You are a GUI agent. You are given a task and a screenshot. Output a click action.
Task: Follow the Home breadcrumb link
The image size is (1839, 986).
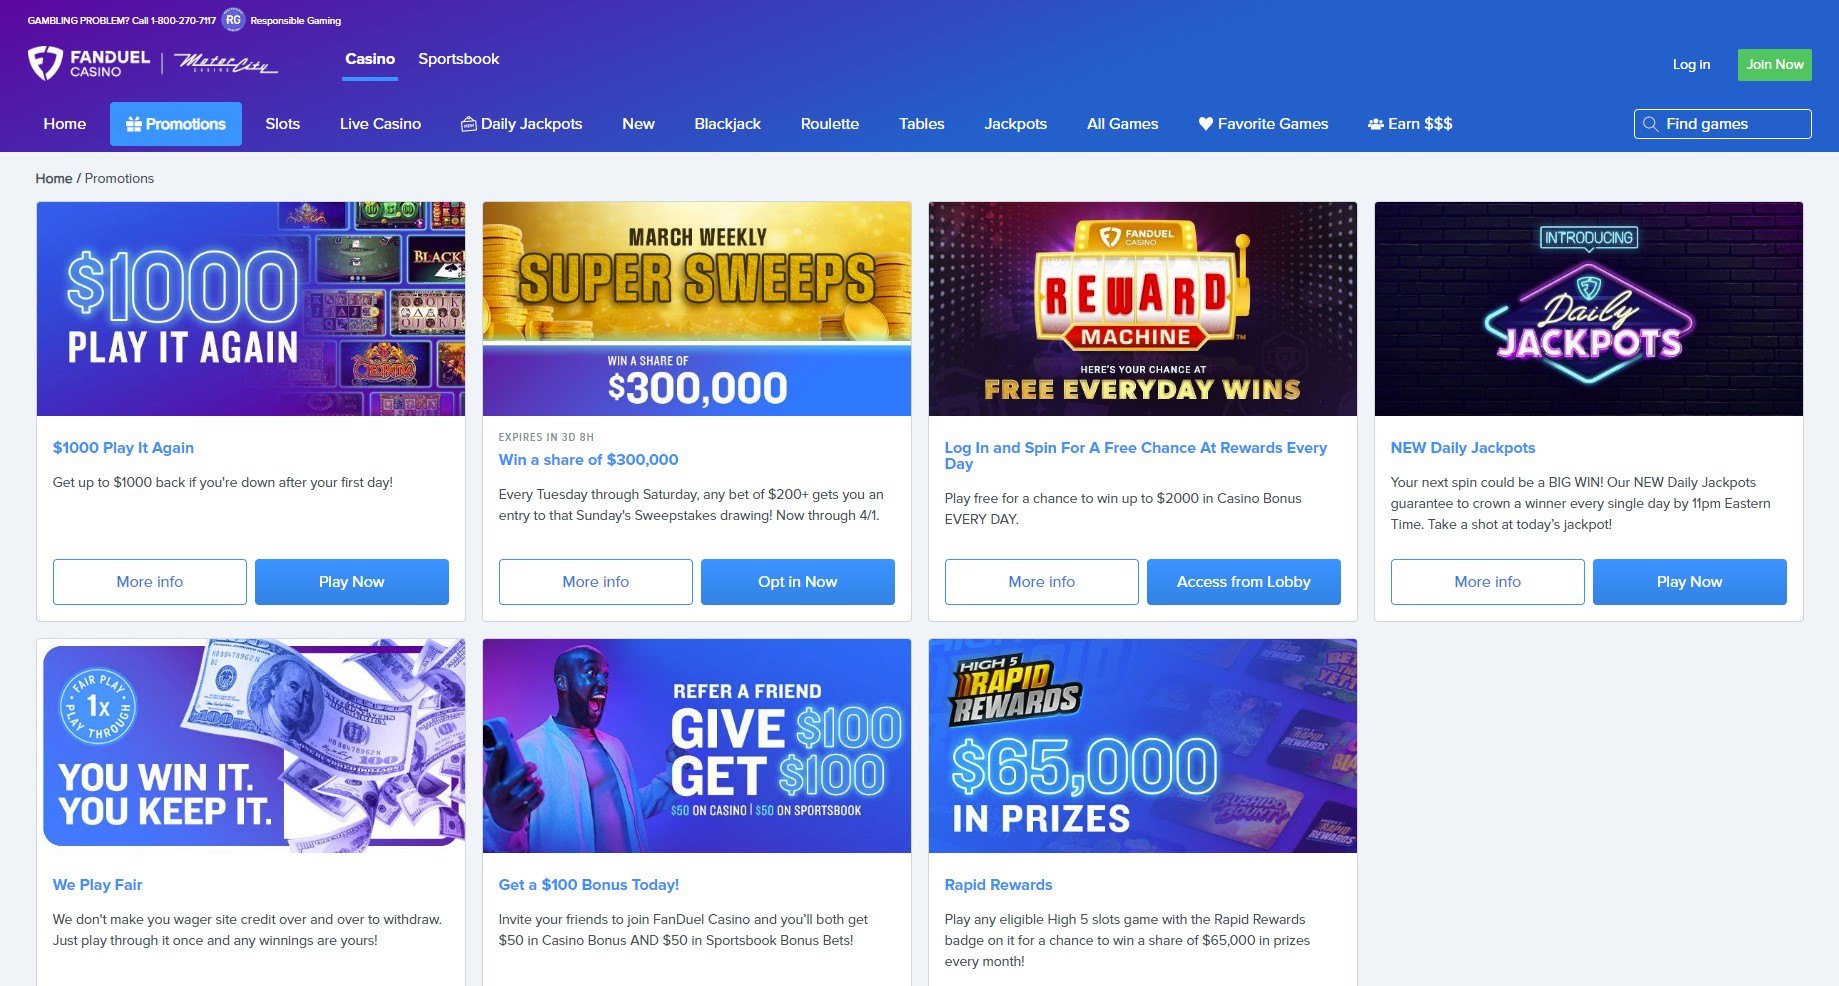click(x=54, y=178)
